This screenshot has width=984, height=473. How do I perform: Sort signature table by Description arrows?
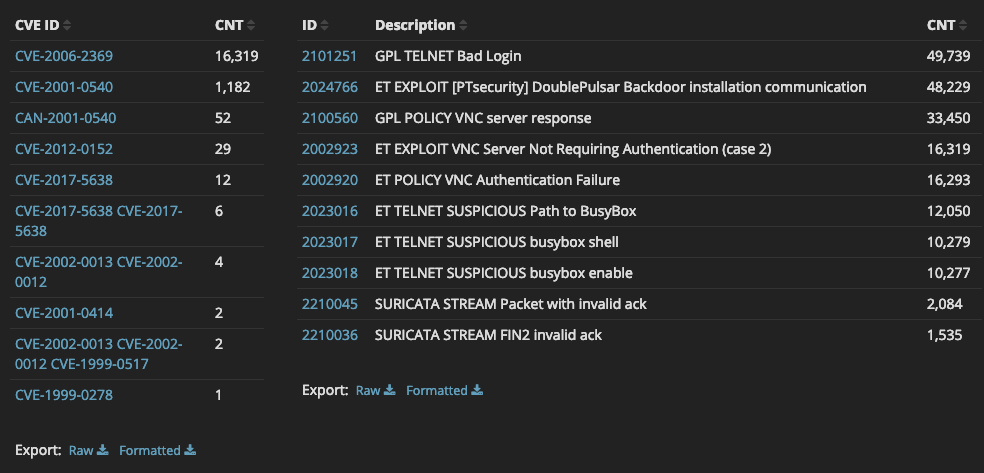click(x=463, y=26)
